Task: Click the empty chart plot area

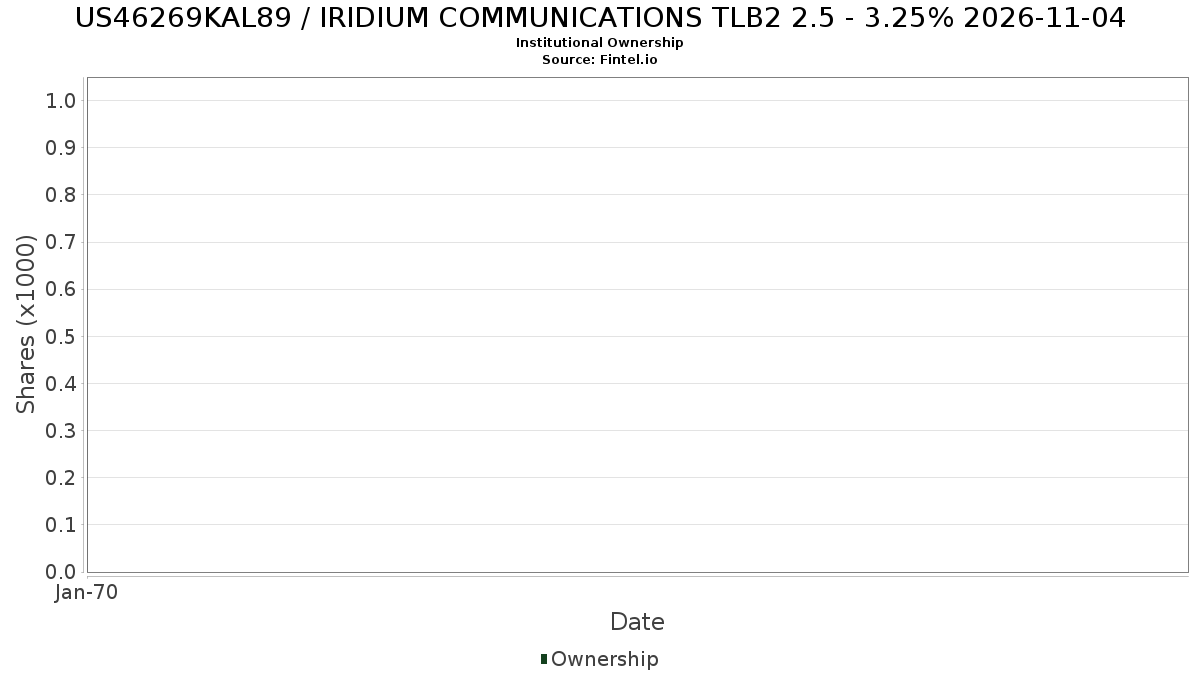Action: point(637,324)
